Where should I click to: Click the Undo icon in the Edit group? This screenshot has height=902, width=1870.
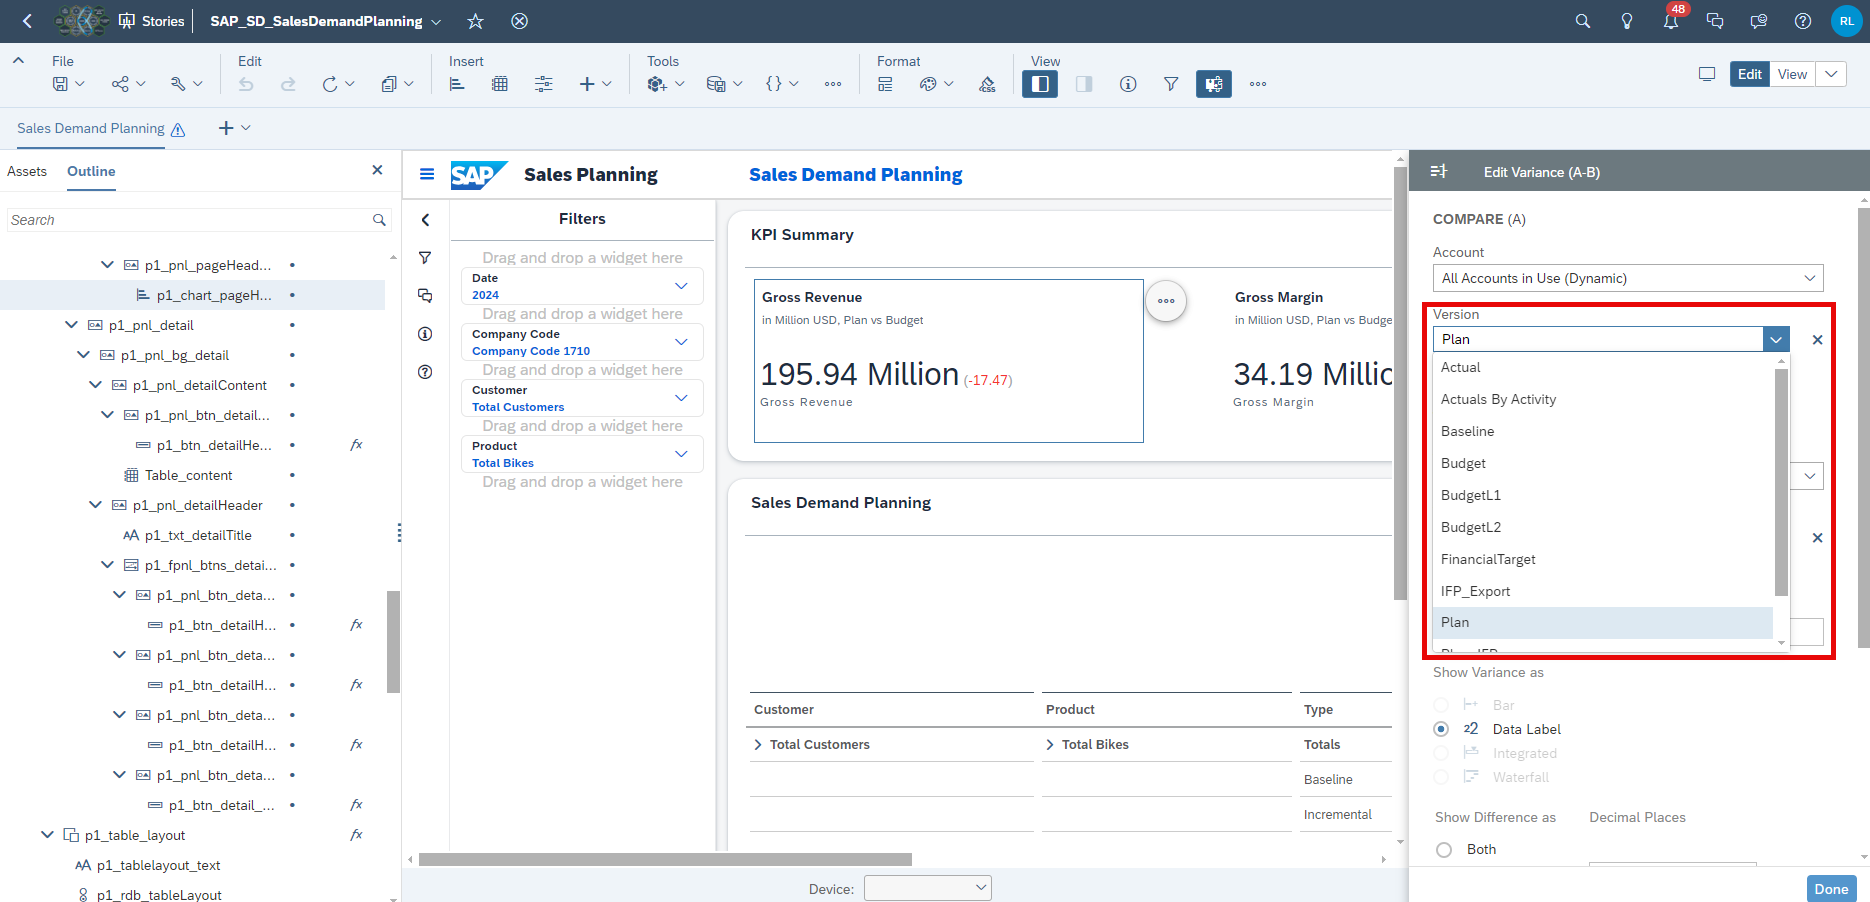point(246,84)
